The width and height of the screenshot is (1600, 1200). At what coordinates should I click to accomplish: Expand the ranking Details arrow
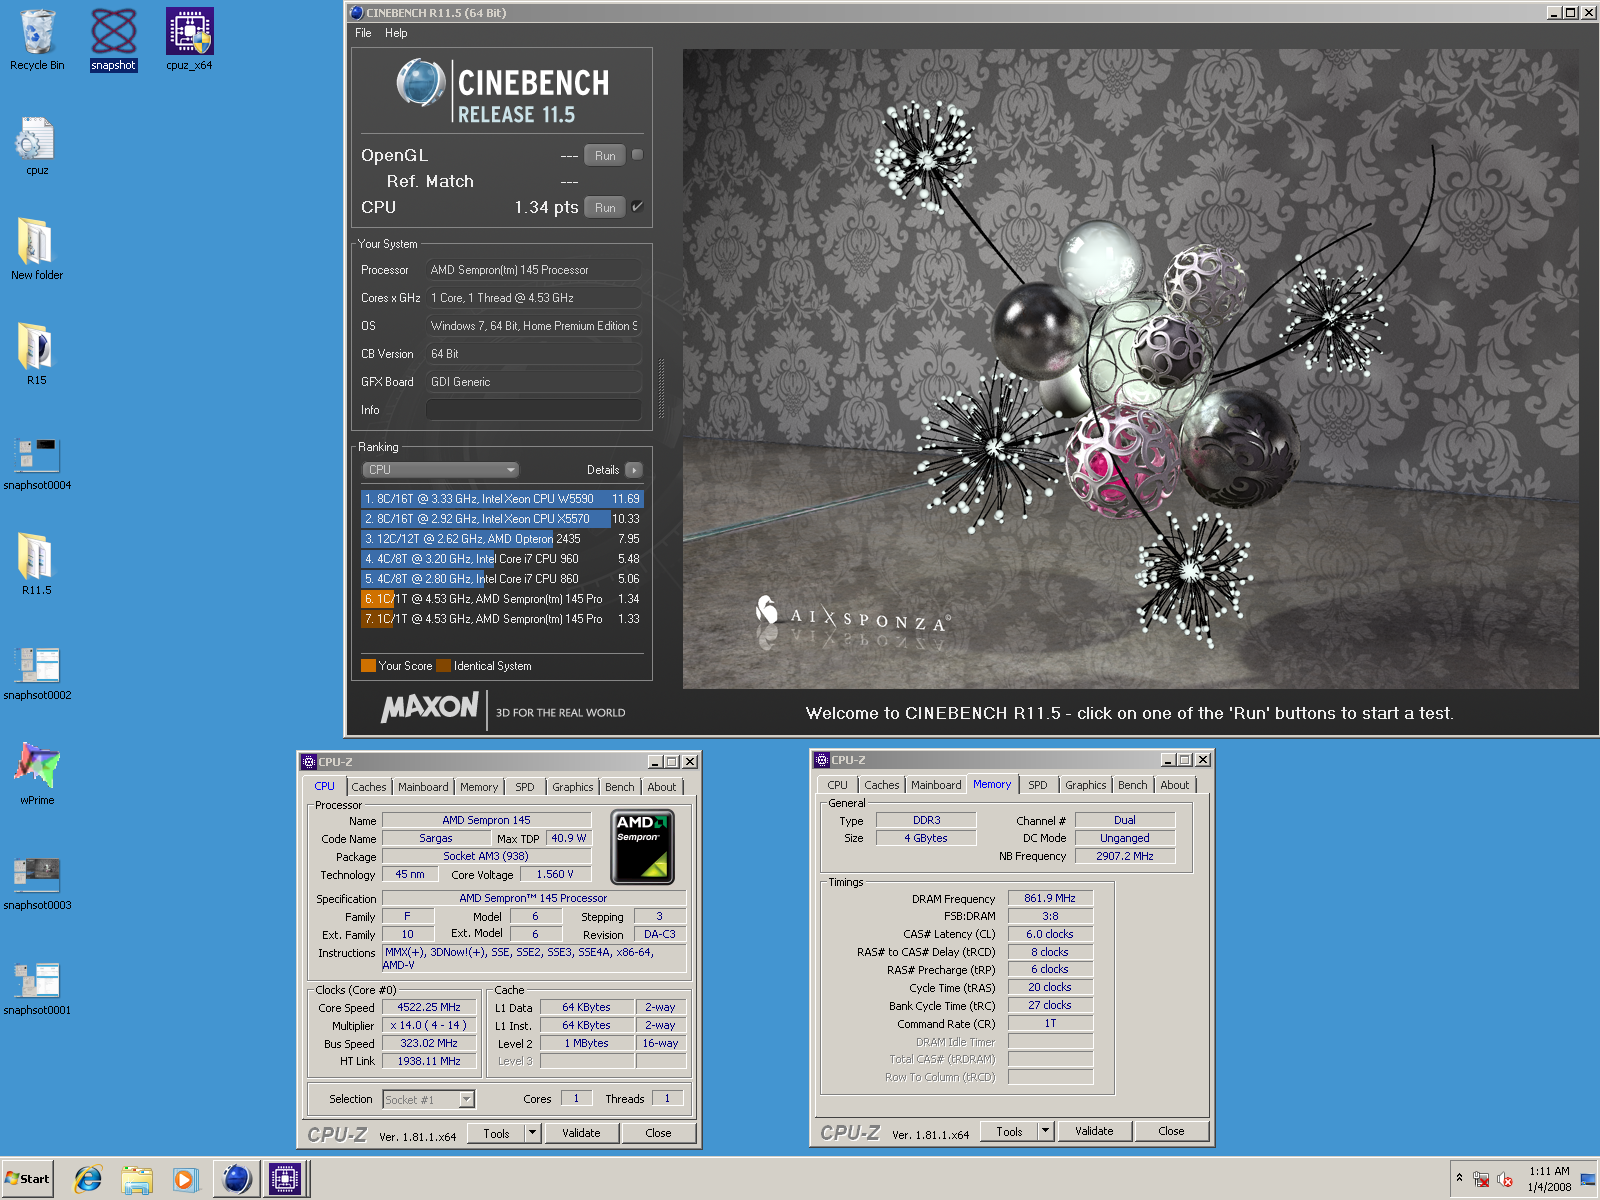[633, 470]
